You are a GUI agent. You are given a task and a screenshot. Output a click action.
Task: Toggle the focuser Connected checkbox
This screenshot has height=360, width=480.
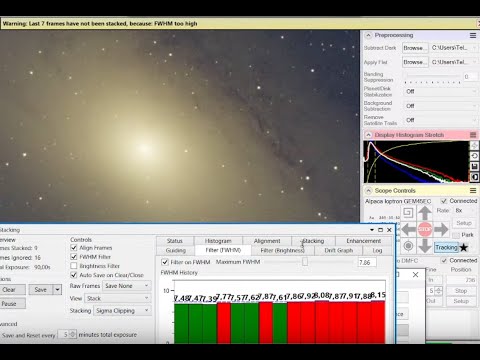pyautogui.click(x=444, y=260)
